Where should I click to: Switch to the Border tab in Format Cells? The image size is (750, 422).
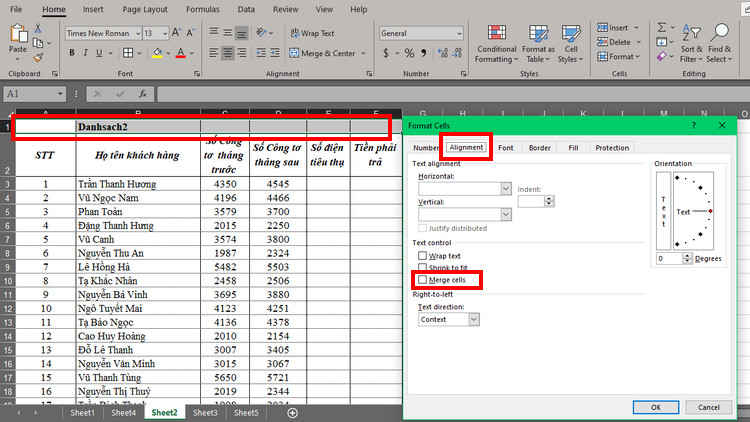[540, 148]
